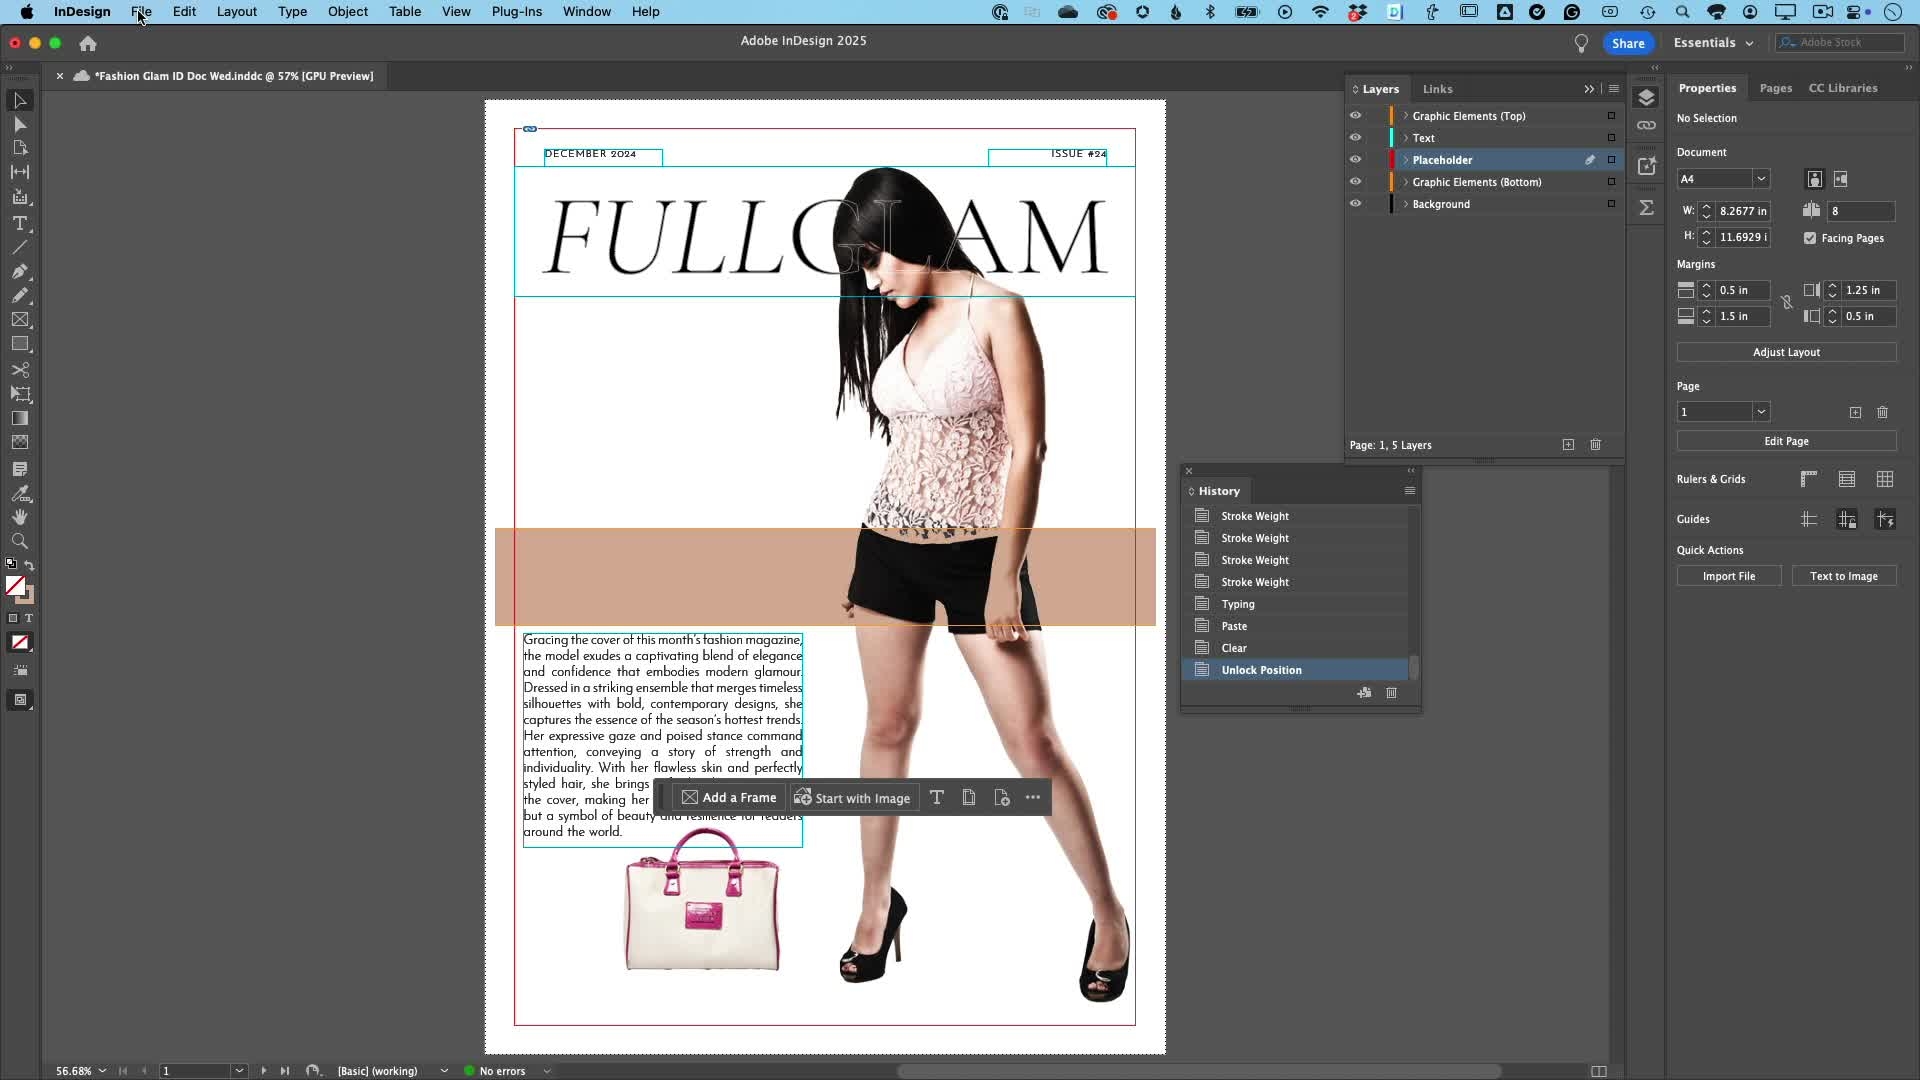The height and width of the screenshot is (1080, 1920).
Task: Select the Note tool
Action: (20, 469)
